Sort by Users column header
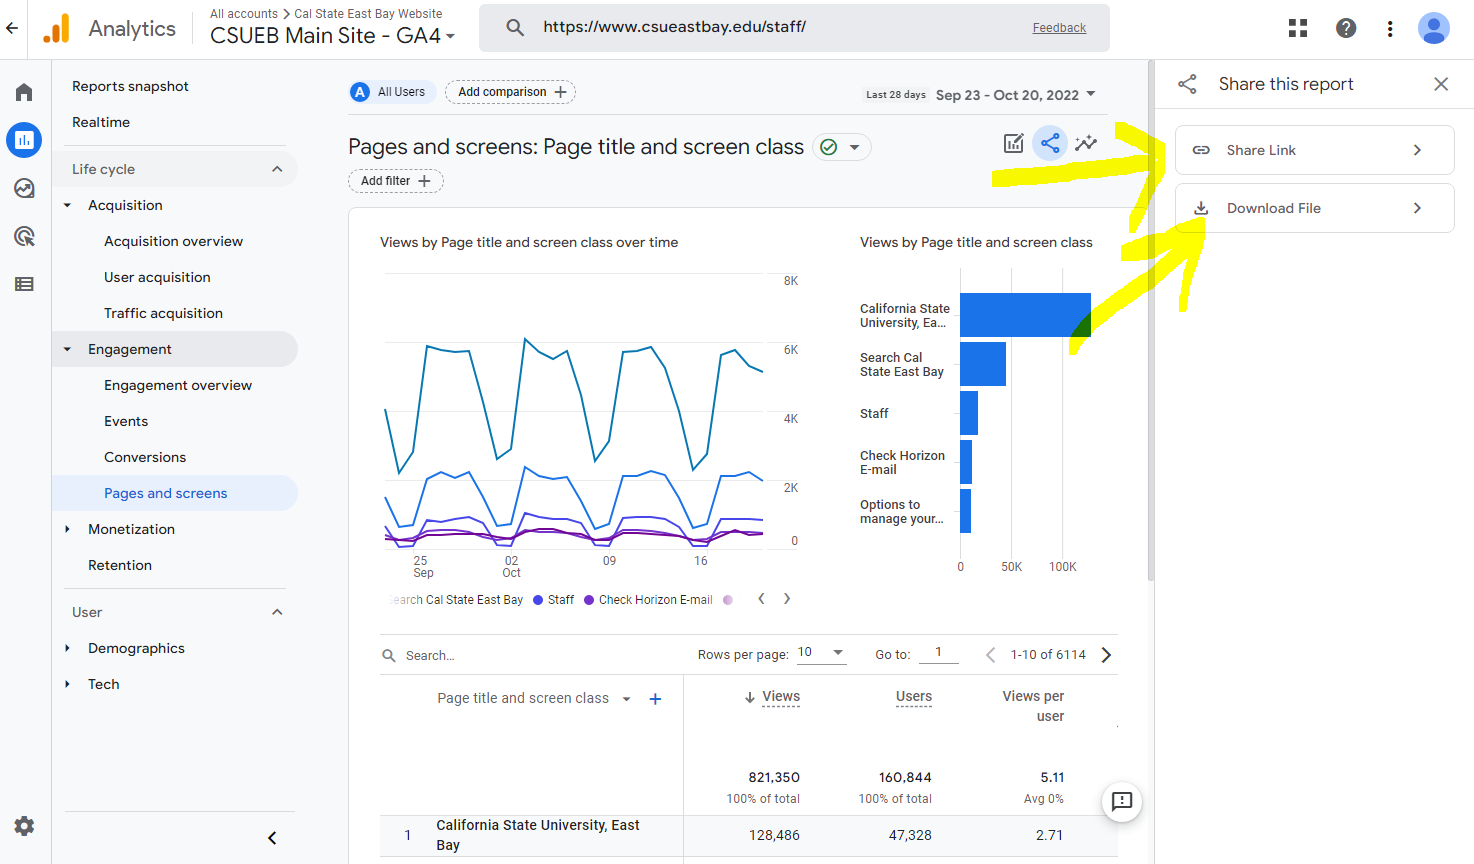 (913, 697)
